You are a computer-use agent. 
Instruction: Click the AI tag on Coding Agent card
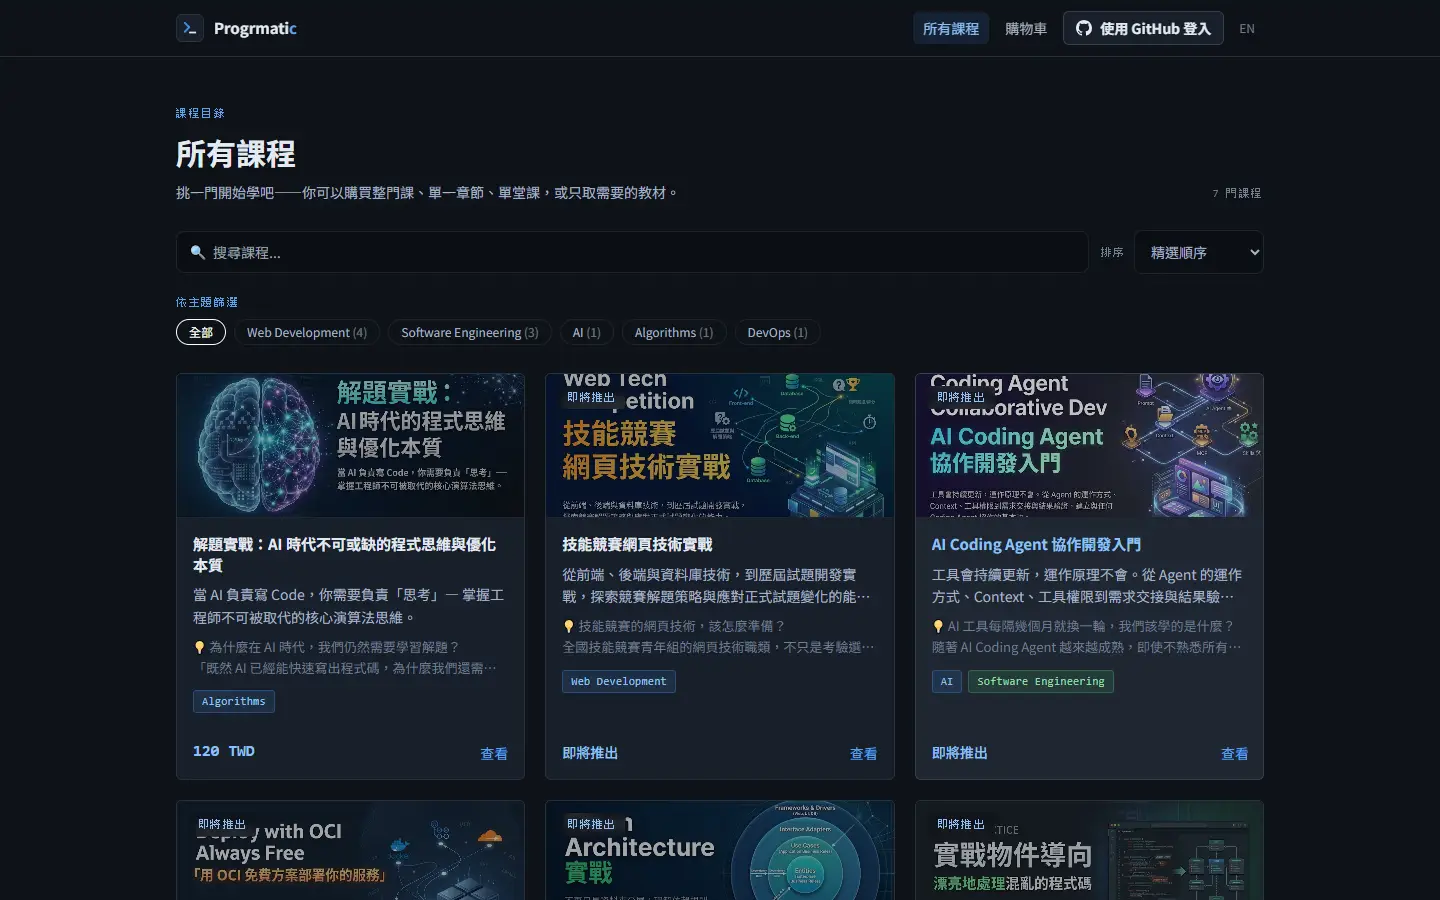(x=947, y=681)
